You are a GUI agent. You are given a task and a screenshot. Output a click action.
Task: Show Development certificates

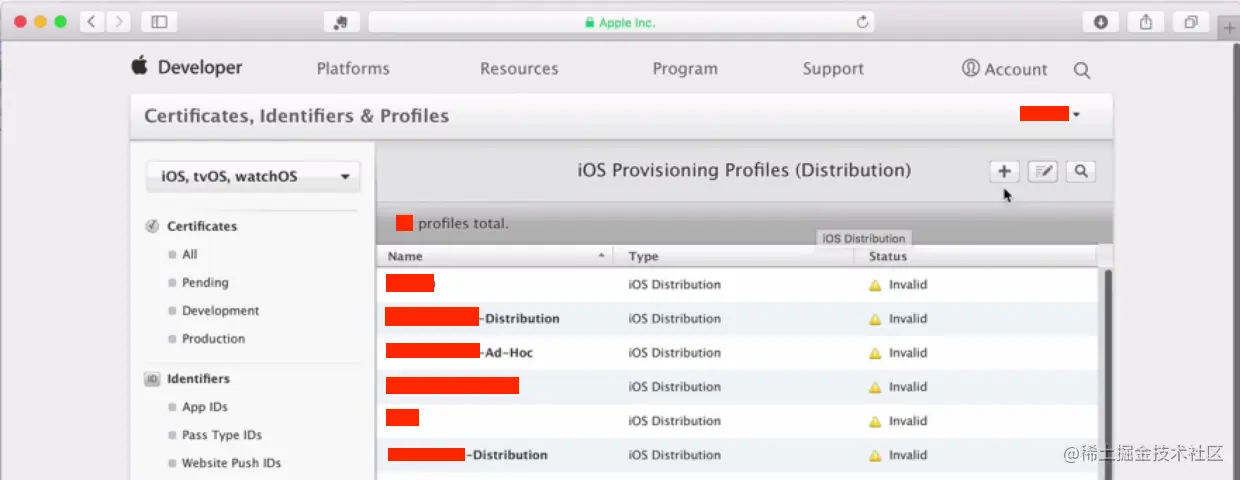click(220, 311)
